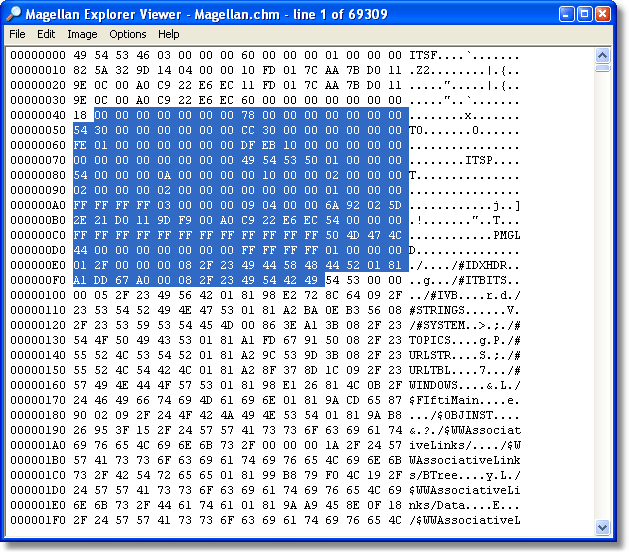Click ASCII text 'nks/Data' in row 000001E0
The height and width of the screenshot is (554, 629).
pos(437,505)
